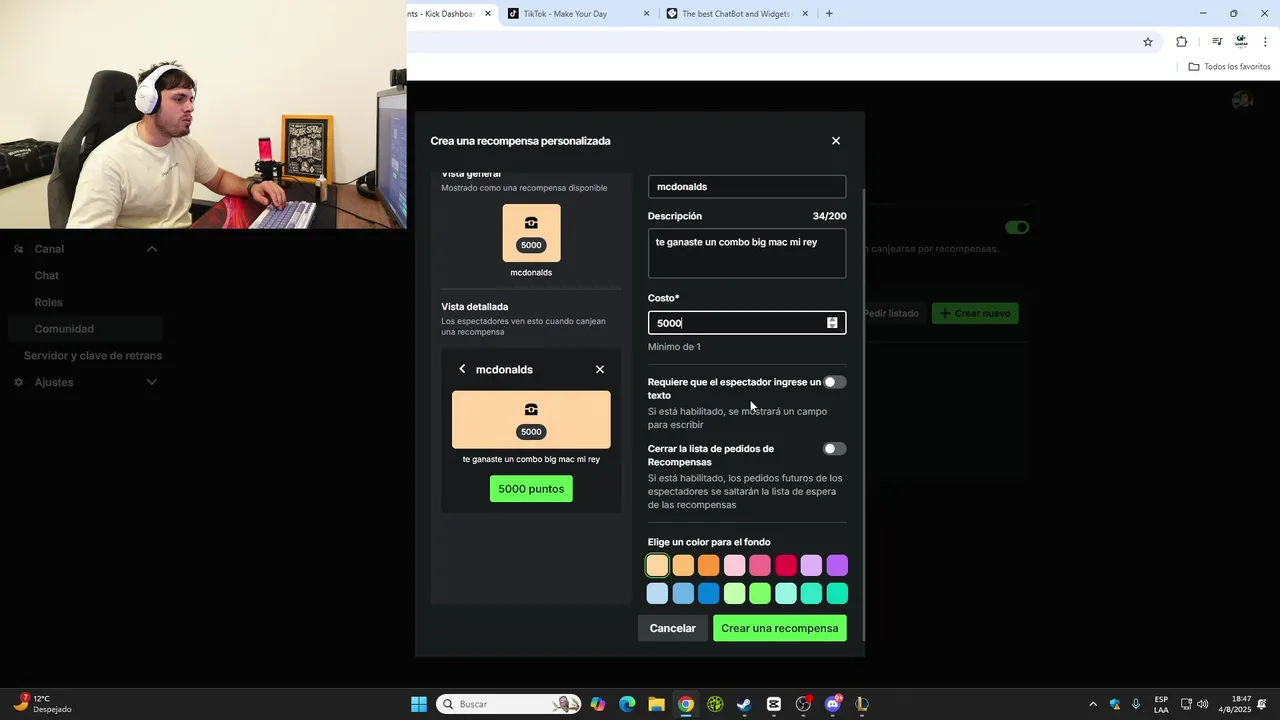Viewport: 1280px width, 720px height.
Task: Open the browser extensions puzzle icon
Action: [1182, 42]
